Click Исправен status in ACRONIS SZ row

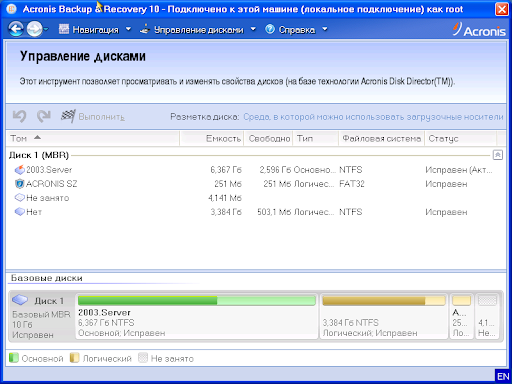click(x=446, y=184)
